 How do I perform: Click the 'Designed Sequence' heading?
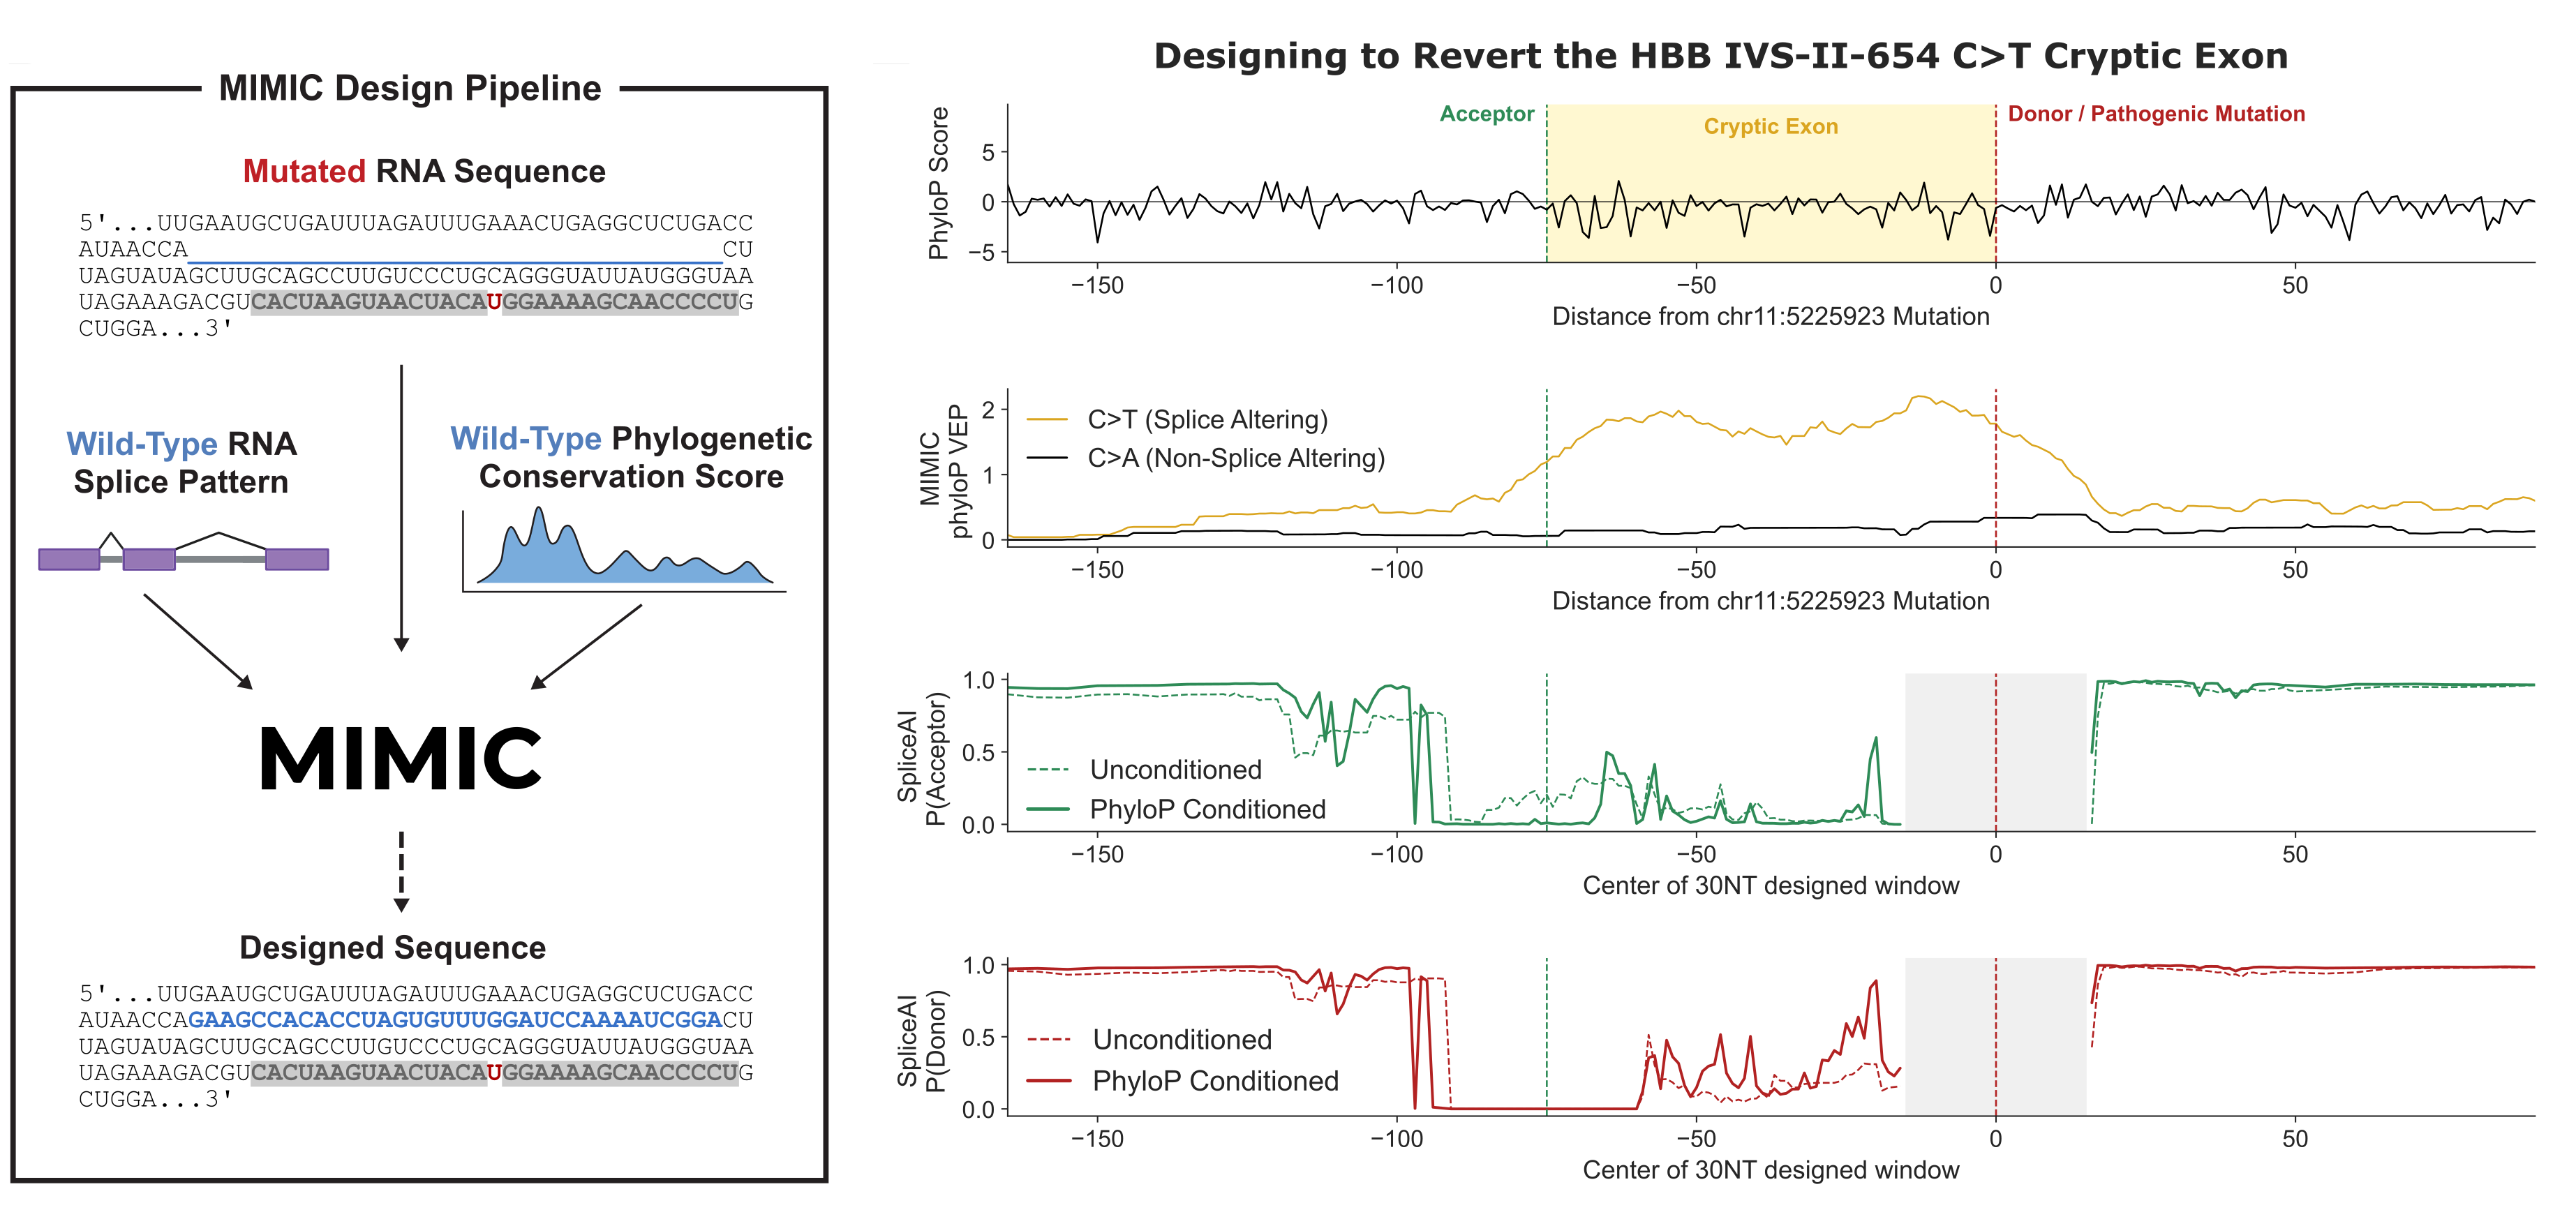(x=393, y=947)
